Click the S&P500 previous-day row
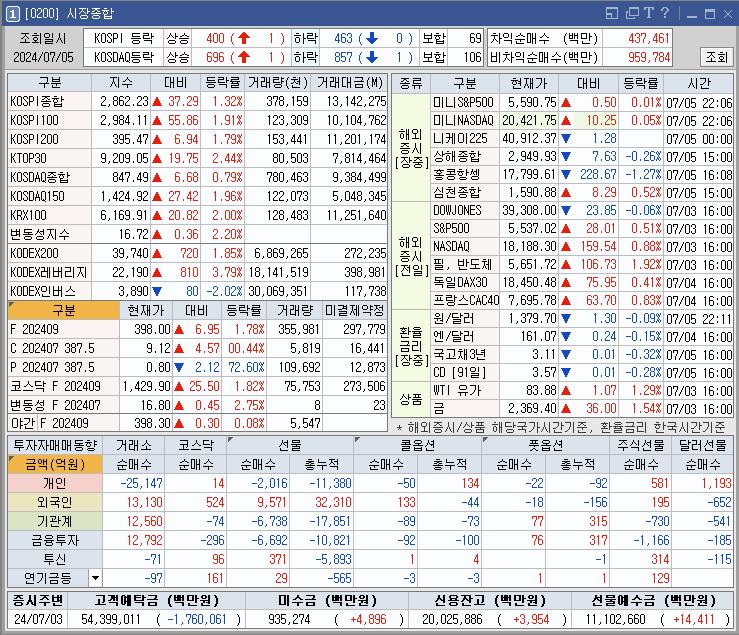This screenshot has width=739, height=635. [582, 229]
